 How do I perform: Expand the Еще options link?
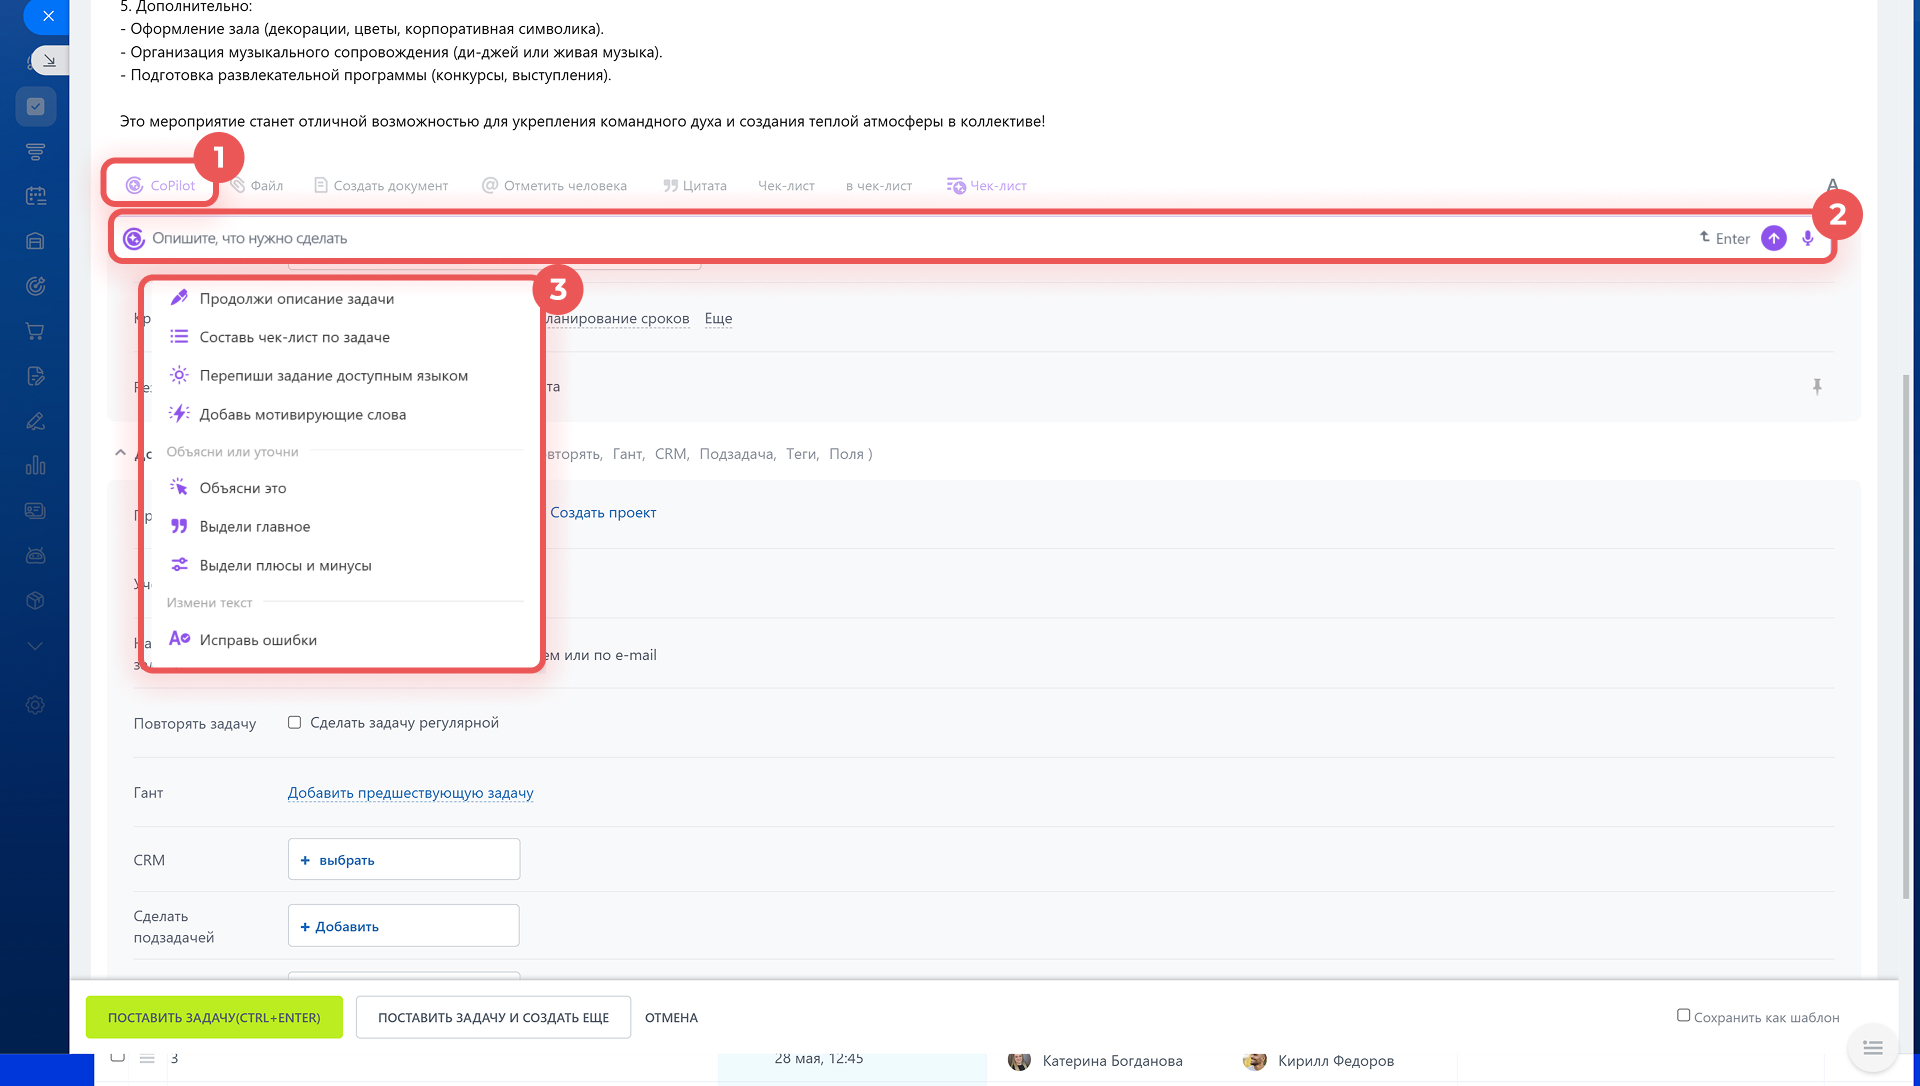pyautogui.click(x=718, y=318)
